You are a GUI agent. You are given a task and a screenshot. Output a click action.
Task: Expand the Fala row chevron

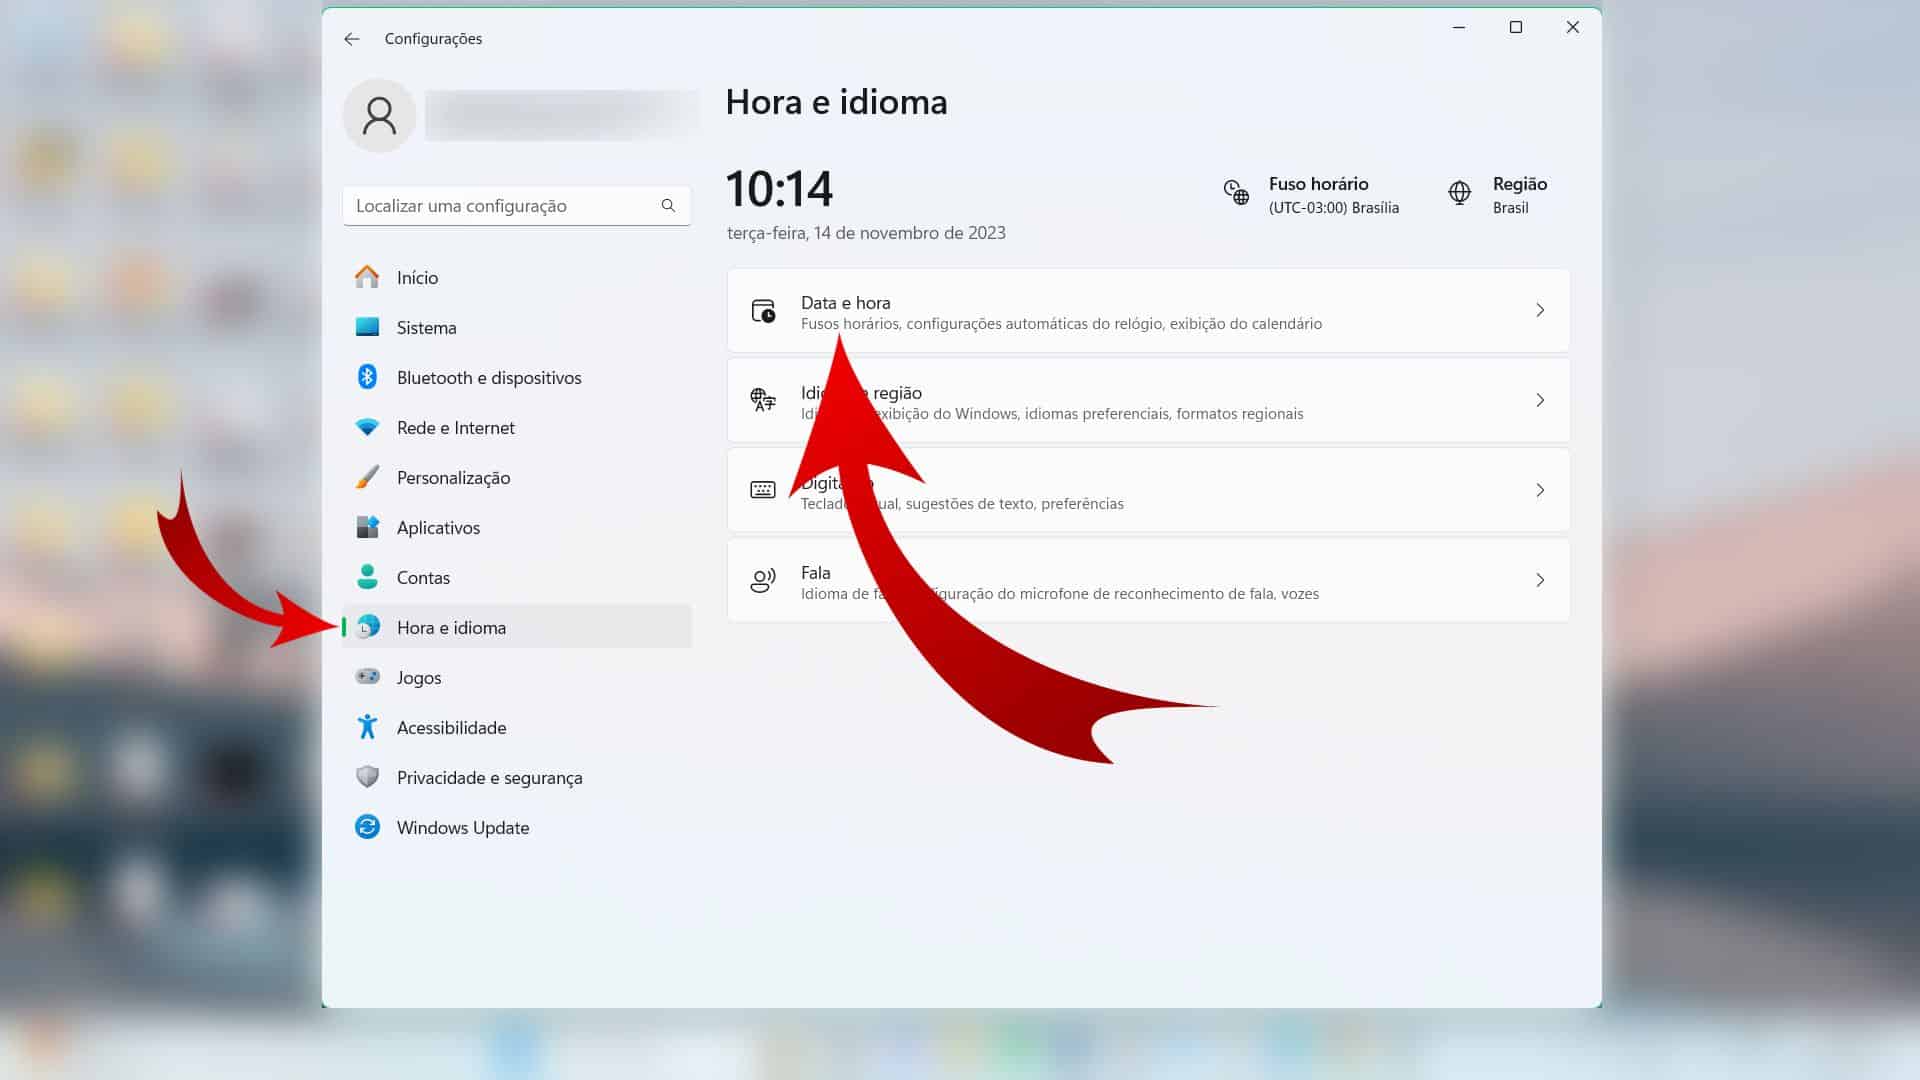click(1540, 580)
